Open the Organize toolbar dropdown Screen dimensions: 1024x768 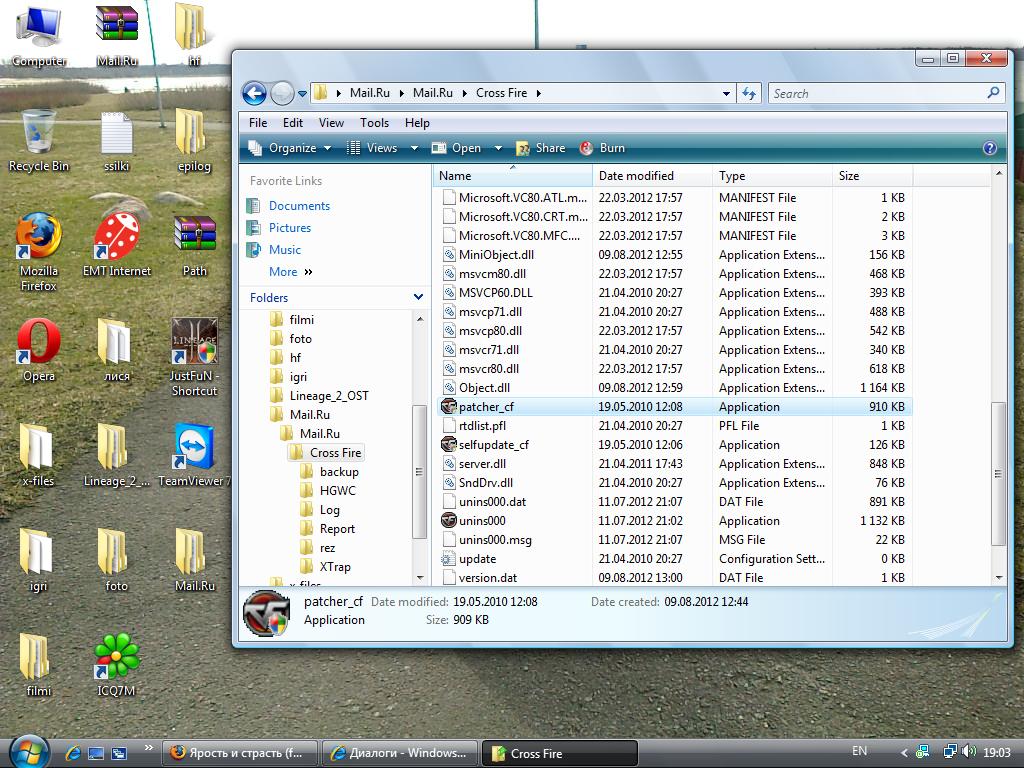pyautogui.click(x=290, y=148)
